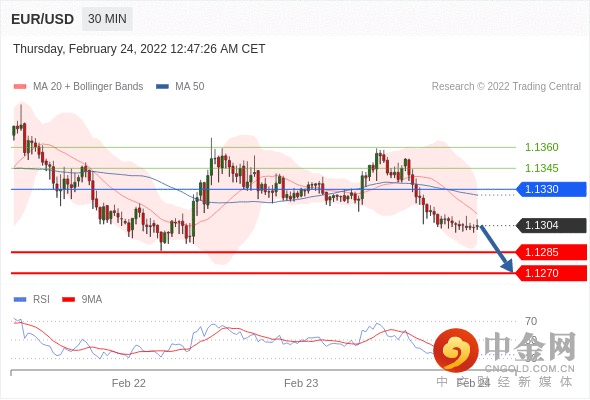Toggle the RSI legend entry
This screenshot has width=590, height=400.
(32, 300)
